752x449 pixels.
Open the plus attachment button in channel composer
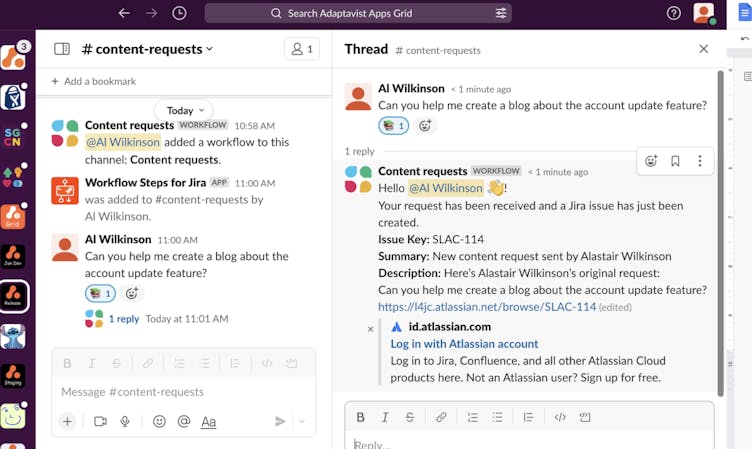tap(68, 421)
